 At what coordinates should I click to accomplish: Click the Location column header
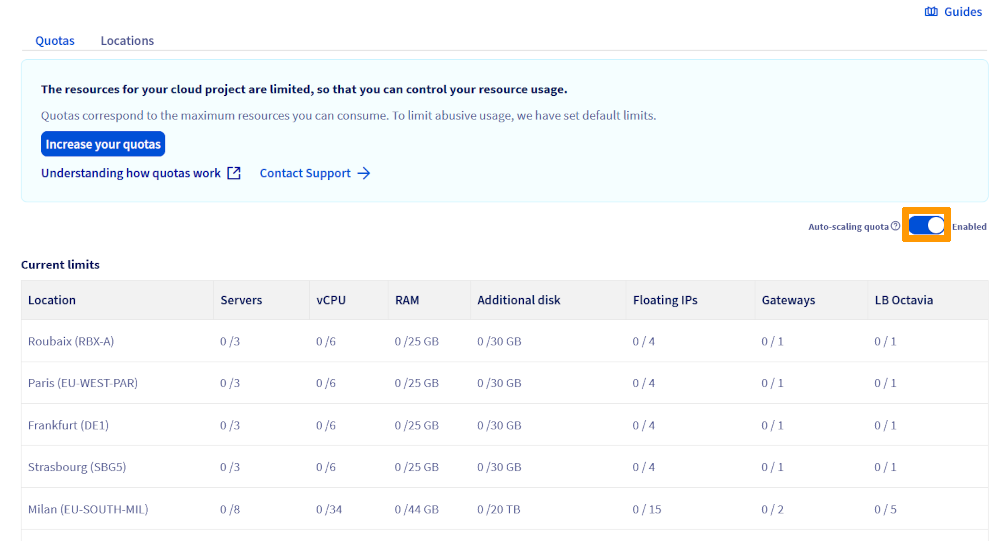click(x=52, y=300)
